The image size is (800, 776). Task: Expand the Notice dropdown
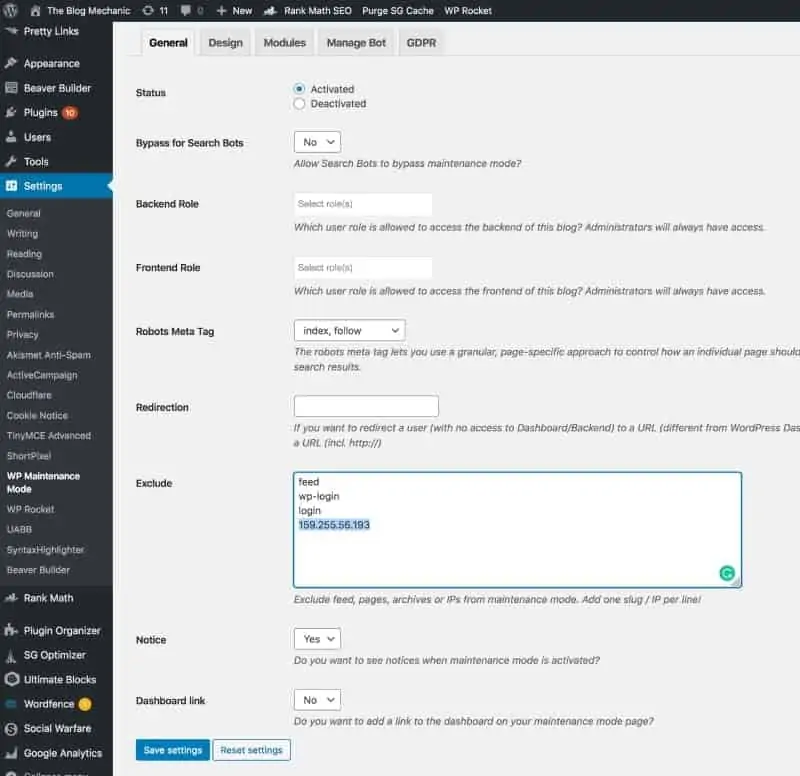click(317, 638)
